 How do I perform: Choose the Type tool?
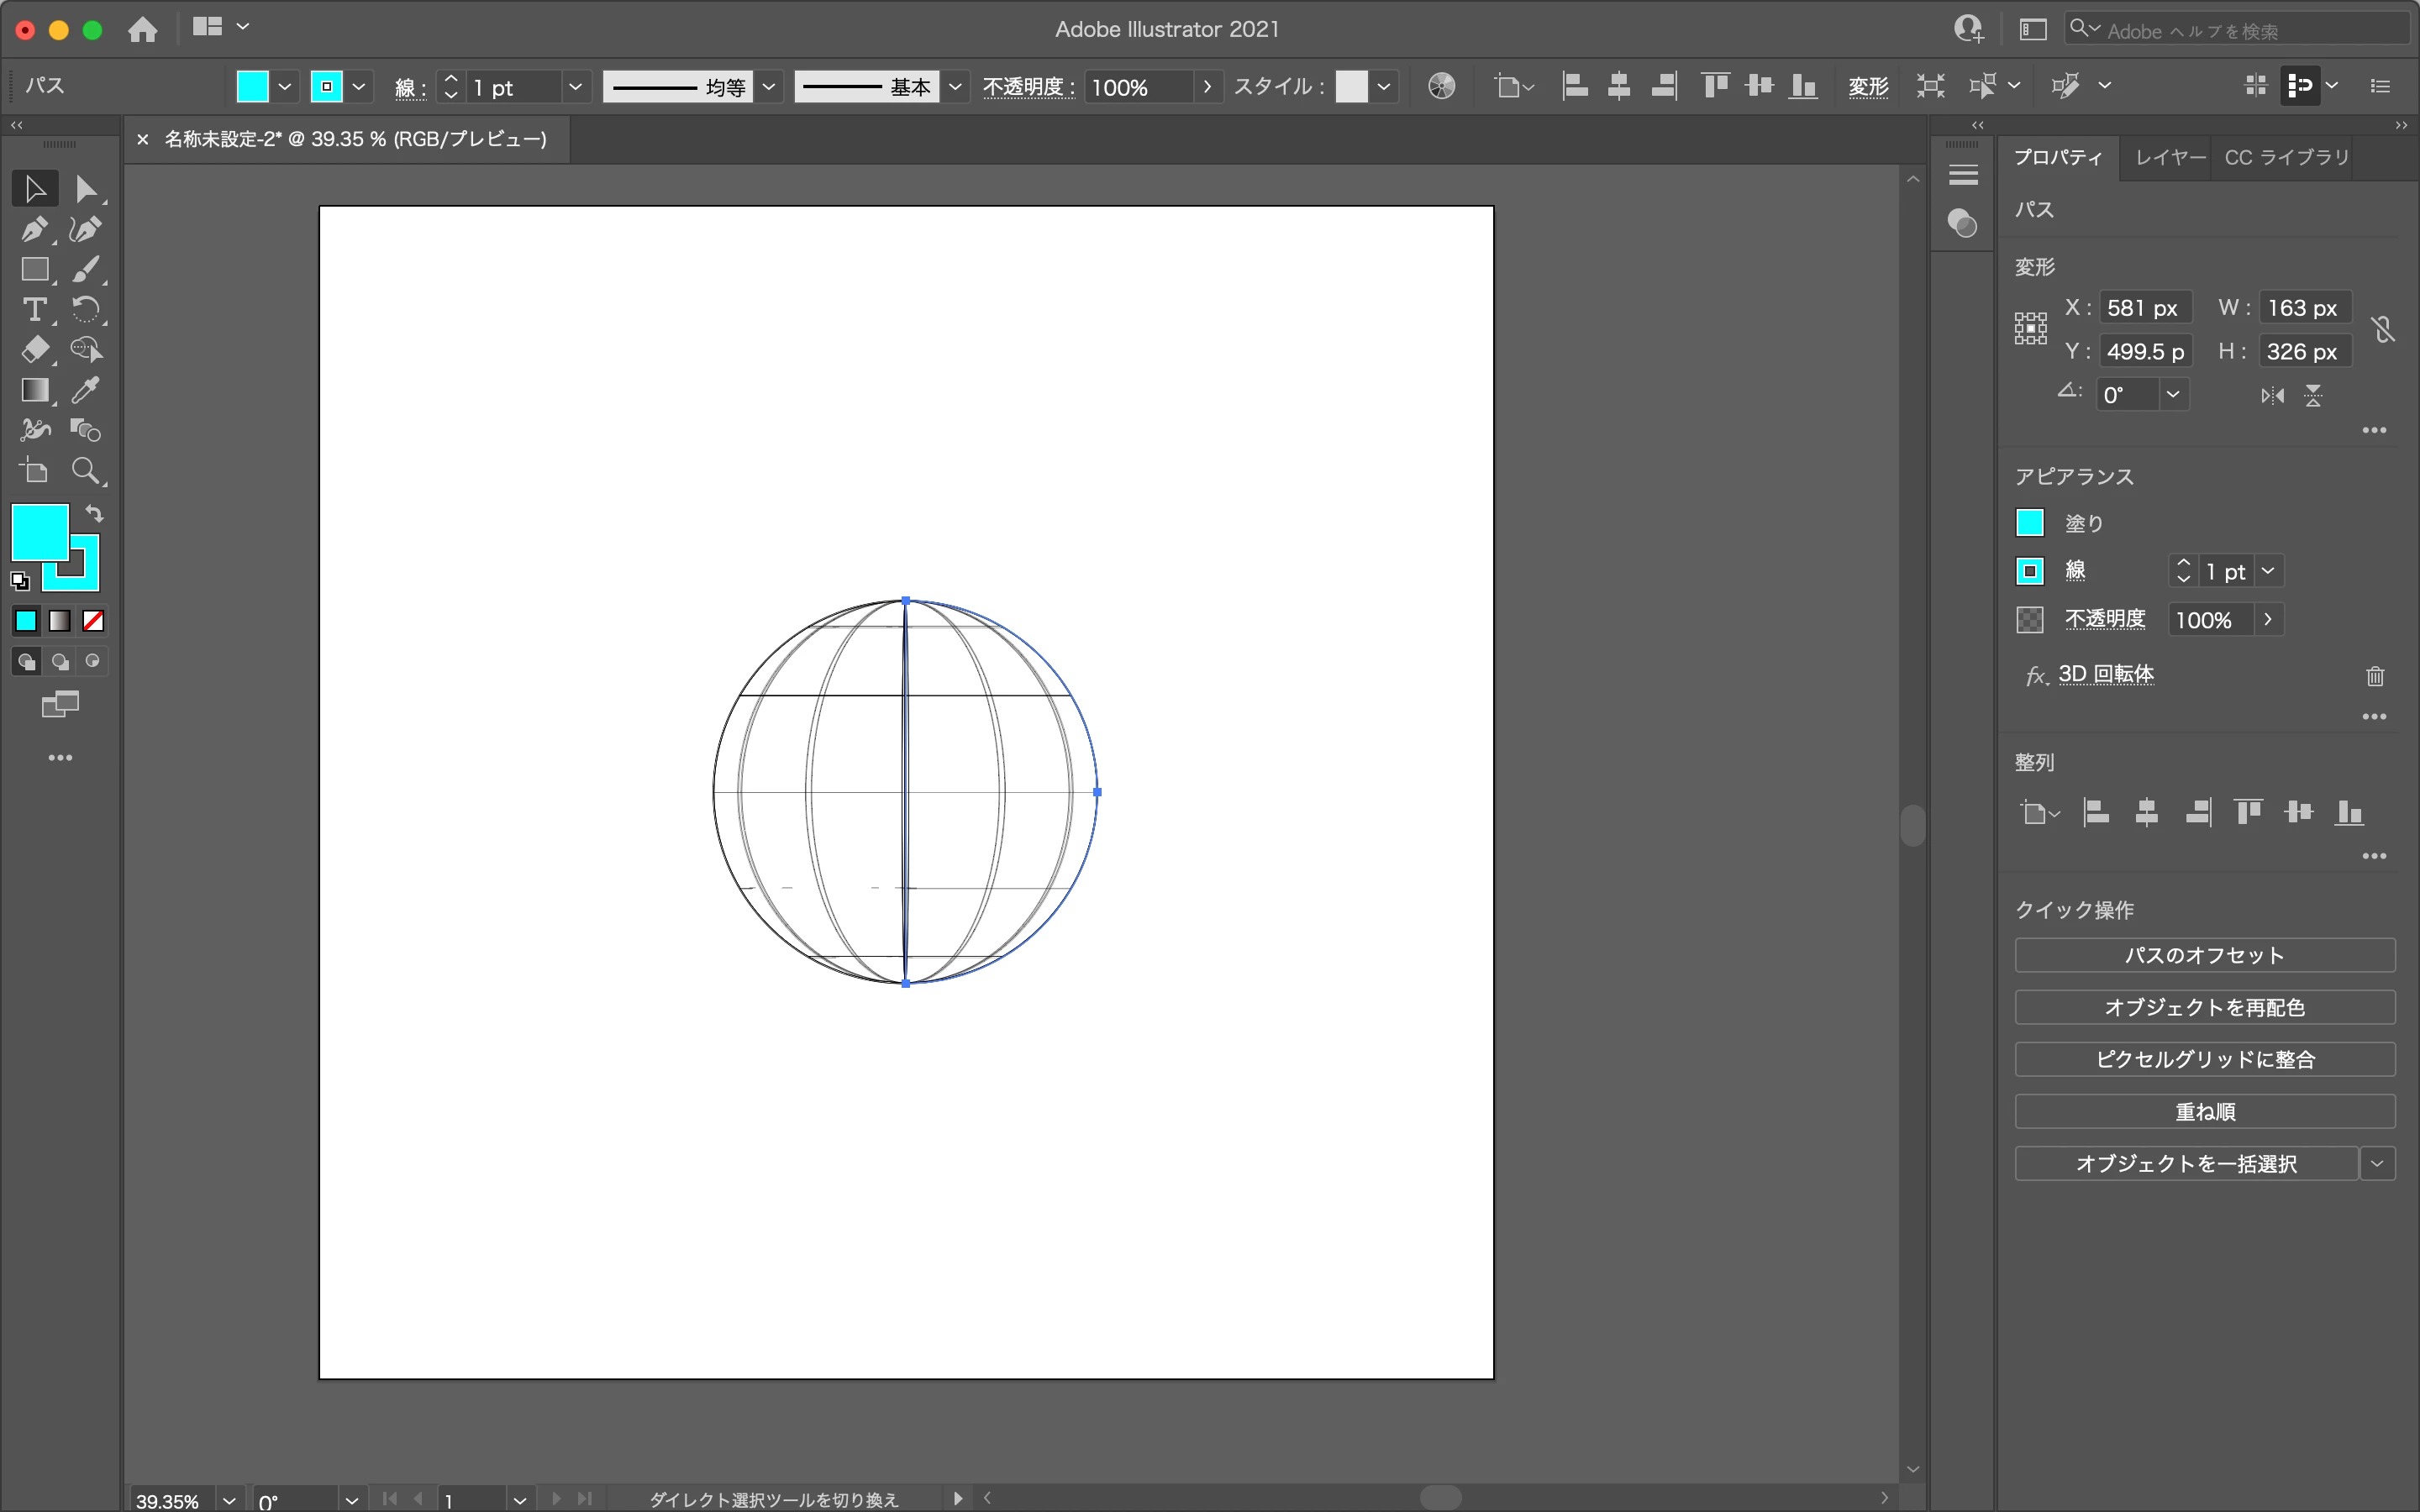(x=34, y=310)
